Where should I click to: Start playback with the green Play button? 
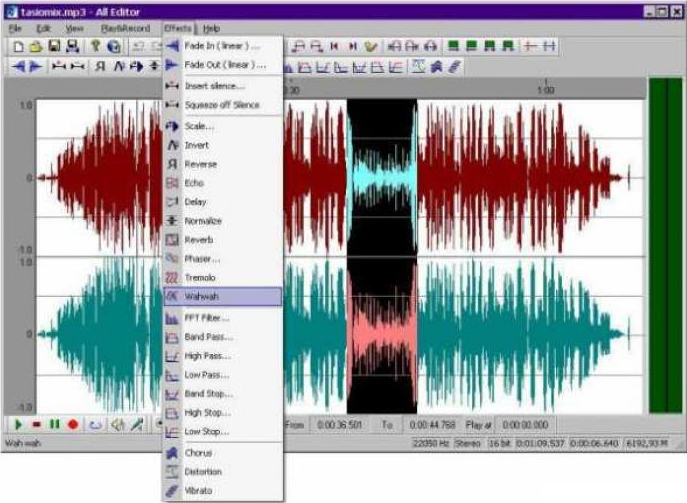point(17,425)
